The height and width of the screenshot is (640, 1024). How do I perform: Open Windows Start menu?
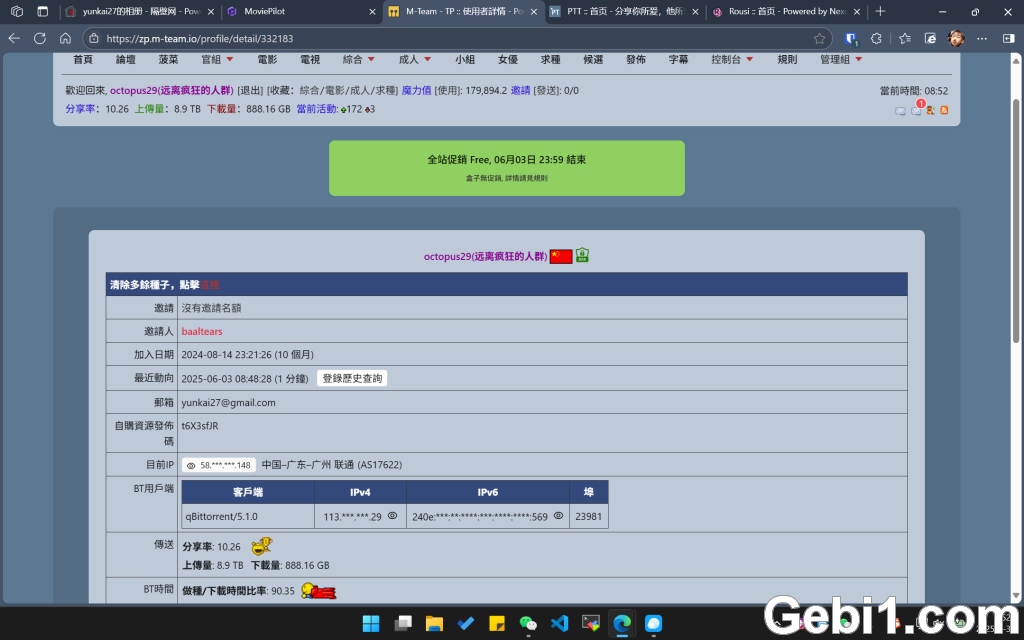pyautogui.click(x=370, y=624)
